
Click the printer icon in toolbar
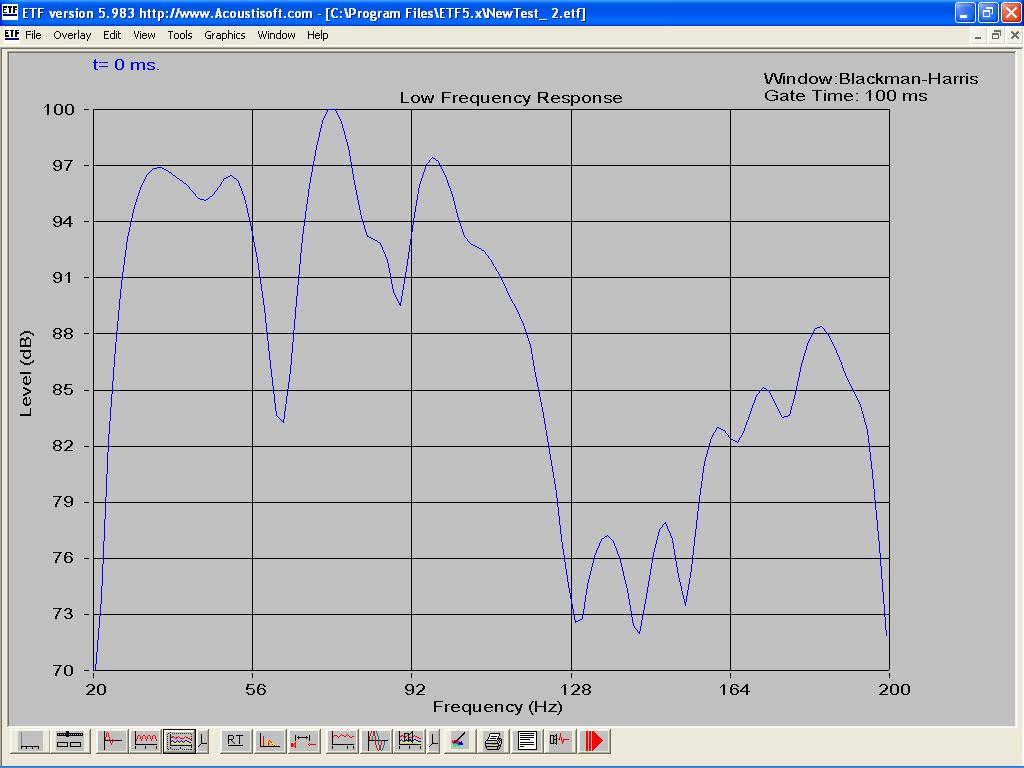(493, 741)
